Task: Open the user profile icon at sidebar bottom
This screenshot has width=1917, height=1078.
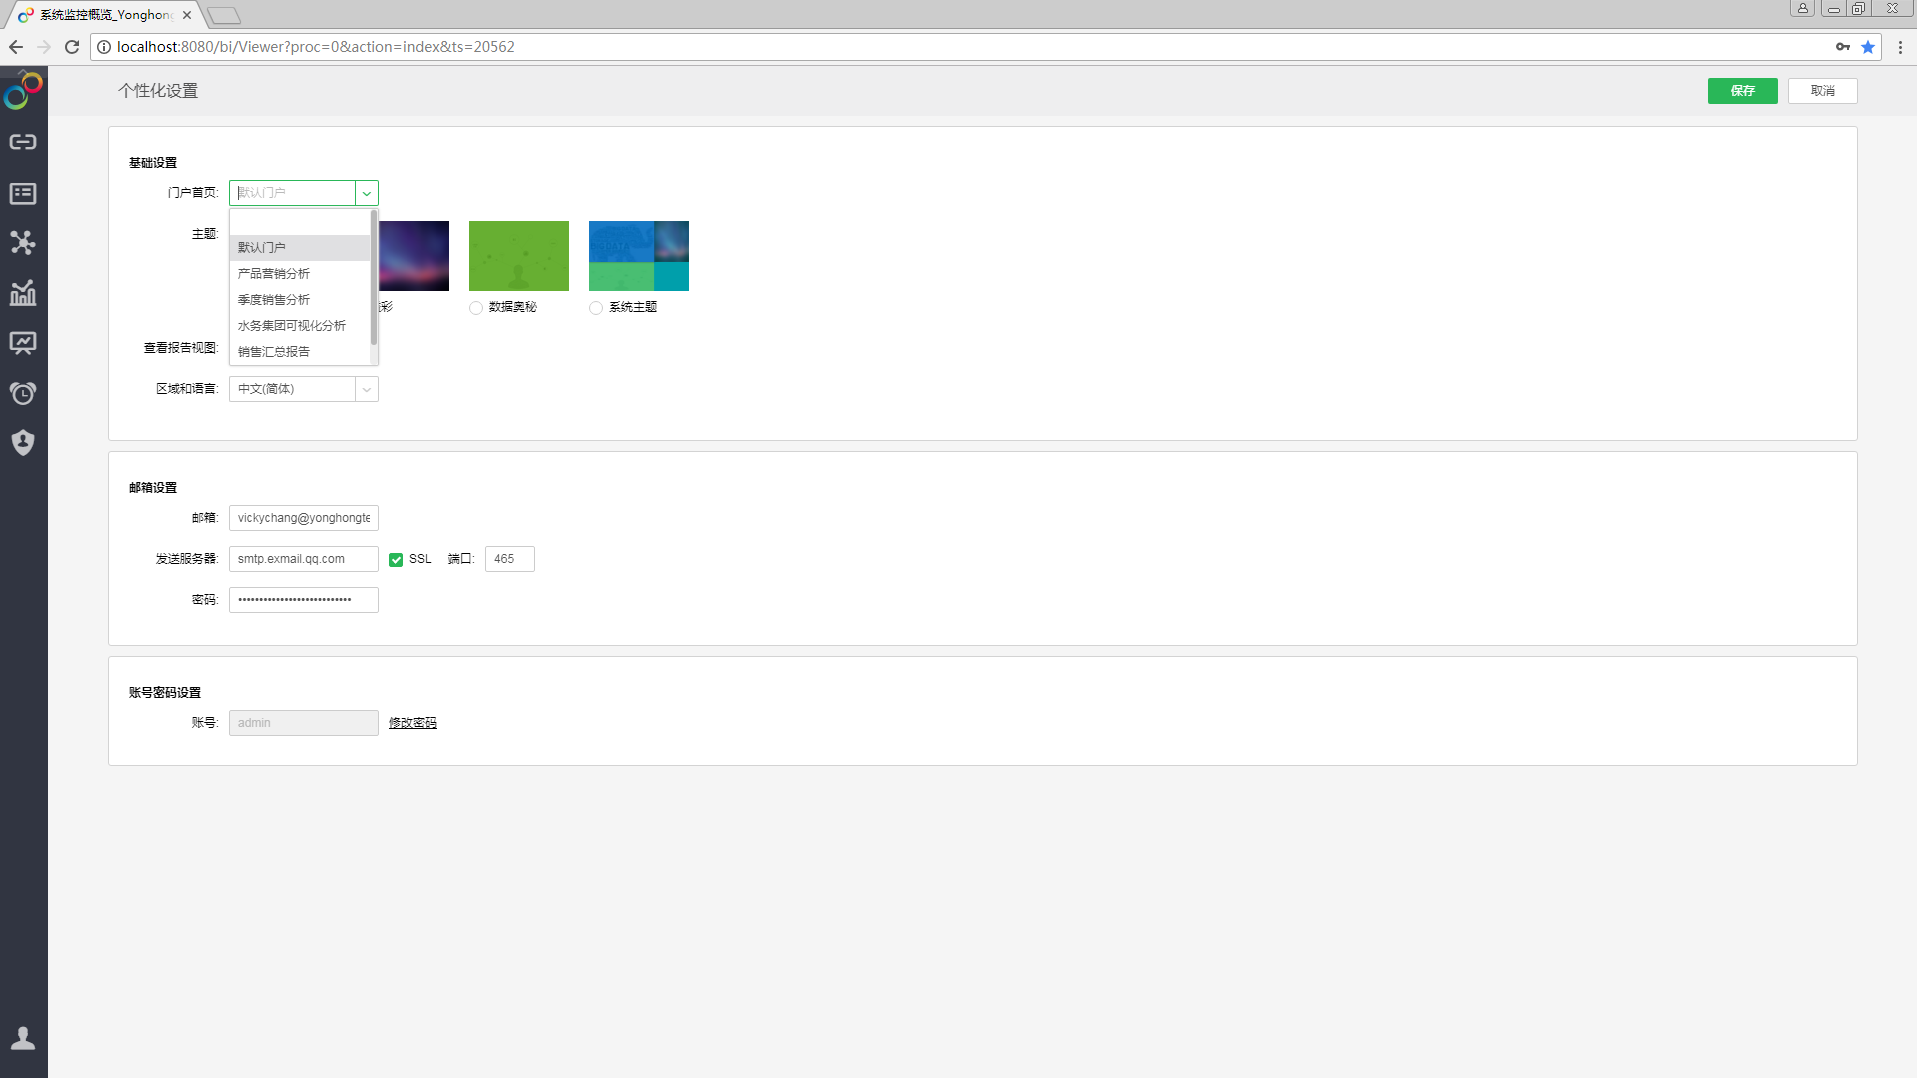Action: click(23, 1038)
